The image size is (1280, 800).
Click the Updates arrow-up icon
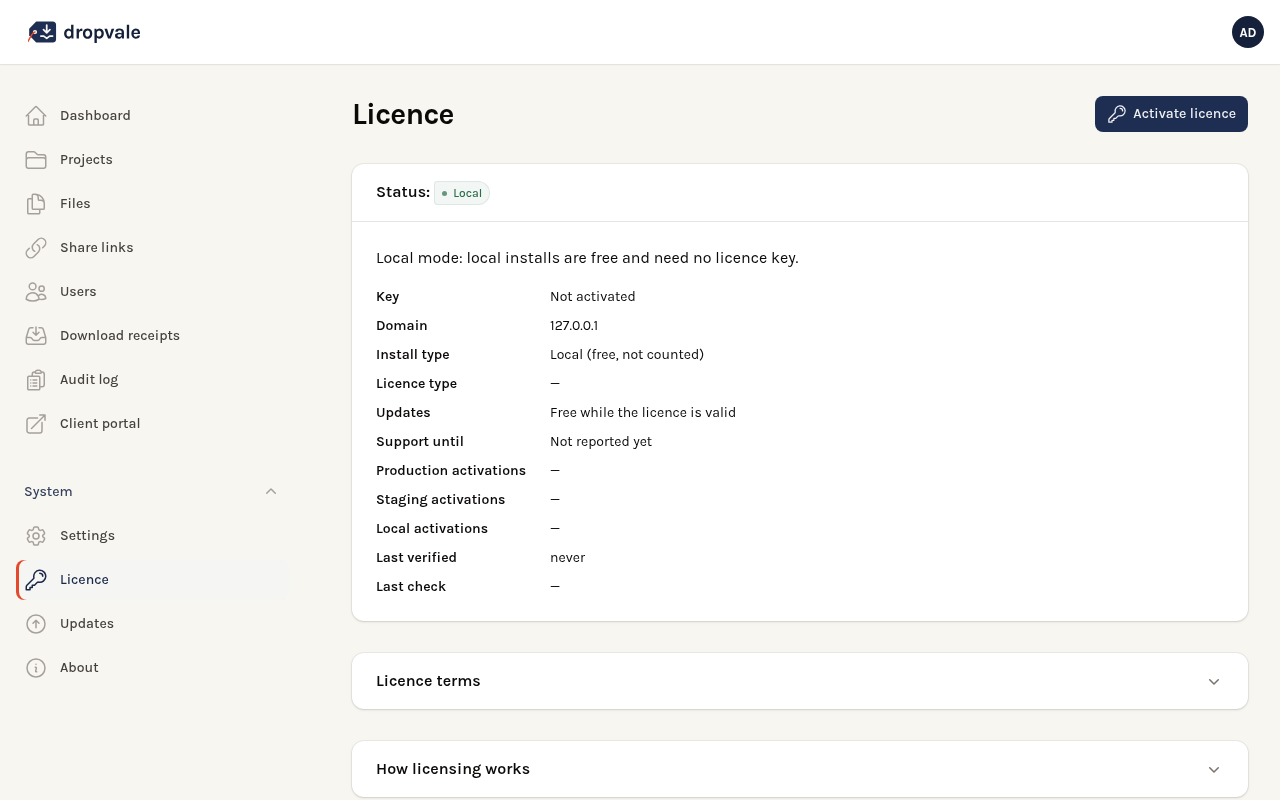[x=36, y=624]
